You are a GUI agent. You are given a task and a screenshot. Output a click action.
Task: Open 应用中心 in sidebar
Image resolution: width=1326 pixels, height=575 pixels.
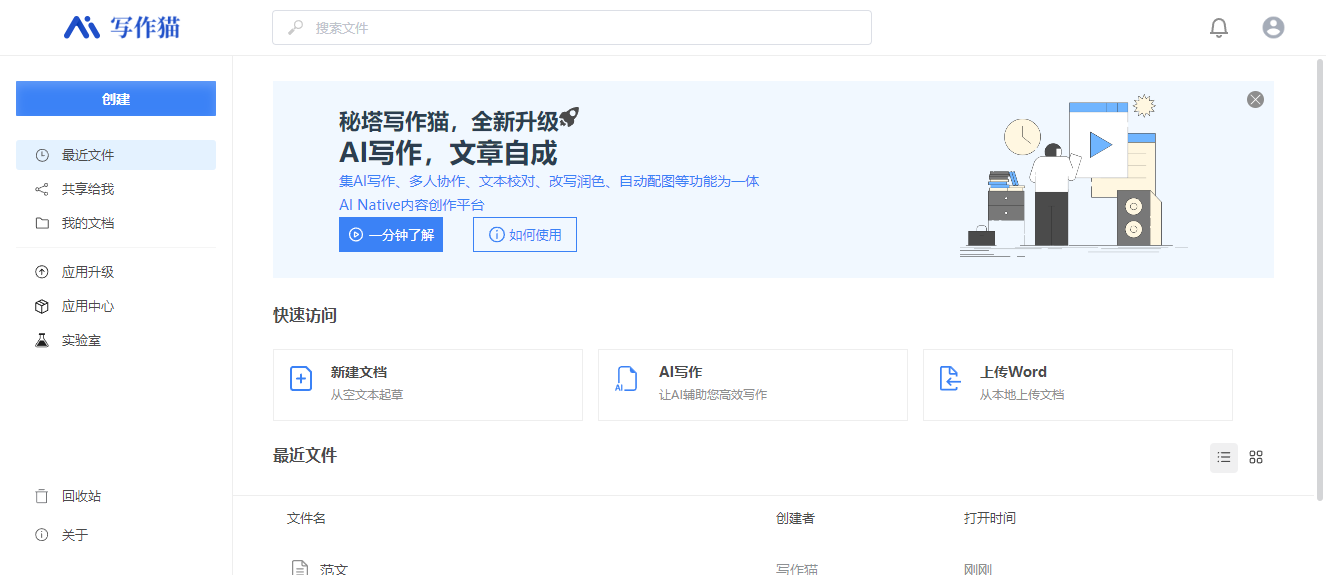click(116, 306)
